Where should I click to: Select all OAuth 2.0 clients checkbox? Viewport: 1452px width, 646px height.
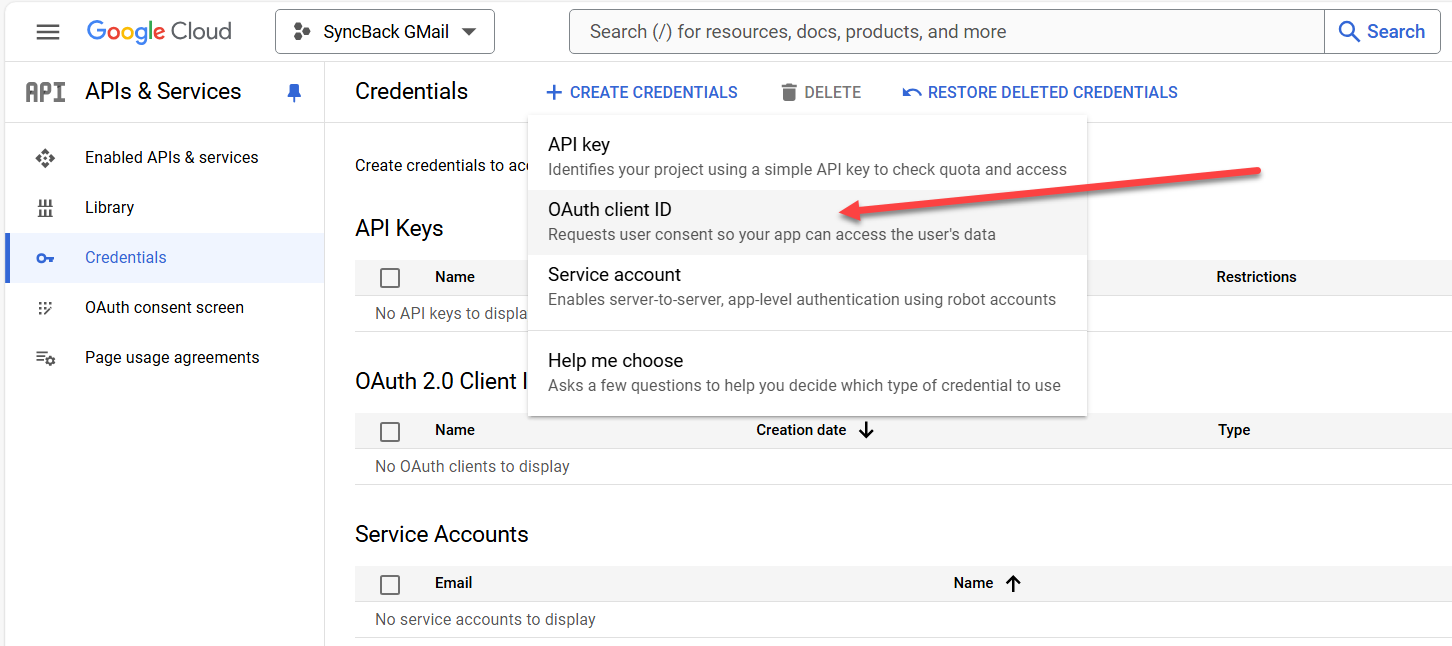click(390, 431)
